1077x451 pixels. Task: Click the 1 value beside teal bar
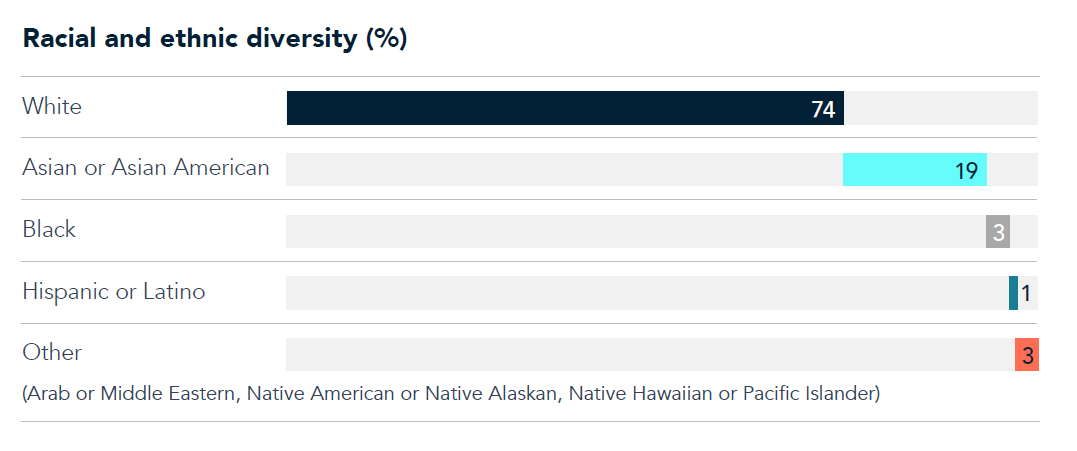(1025, 294)
